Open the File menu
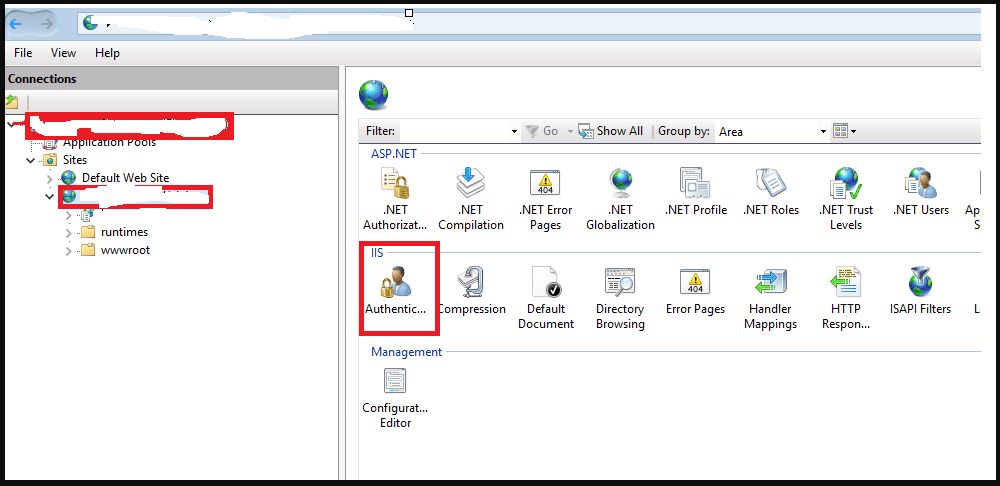1000x486 pixels. click(23, 53)
